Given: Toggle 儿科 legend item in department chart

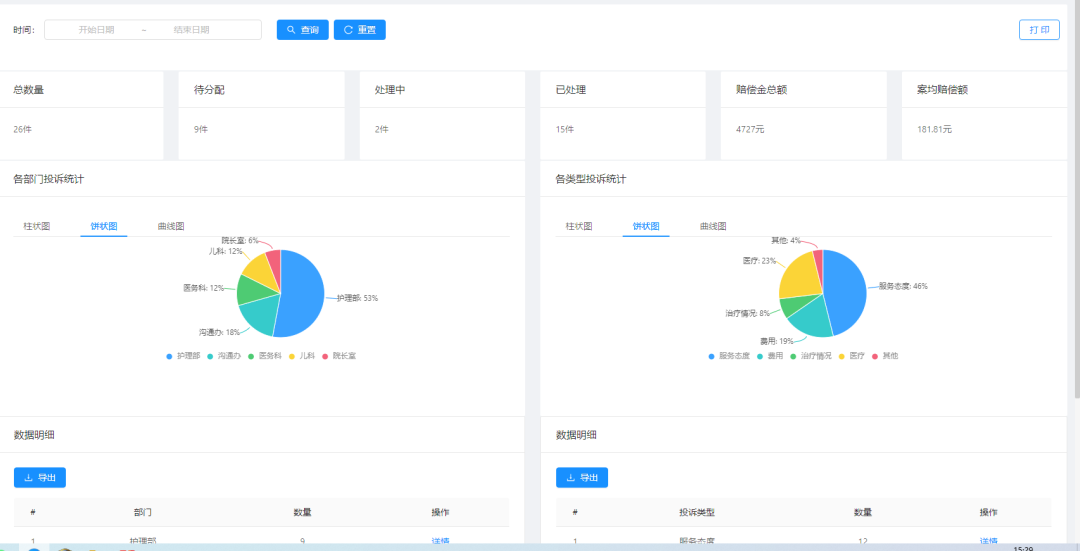Looking at the screenshot, I should coord(302,356).
